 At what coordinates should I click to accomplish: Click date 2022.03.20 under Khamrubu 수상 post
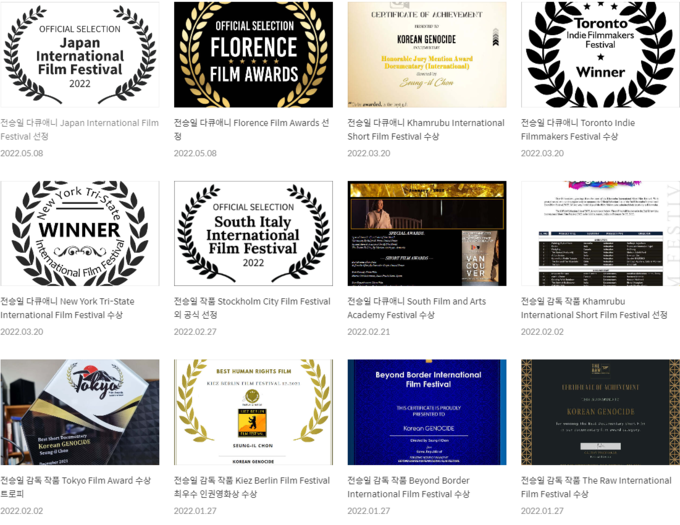coord(369,153)
